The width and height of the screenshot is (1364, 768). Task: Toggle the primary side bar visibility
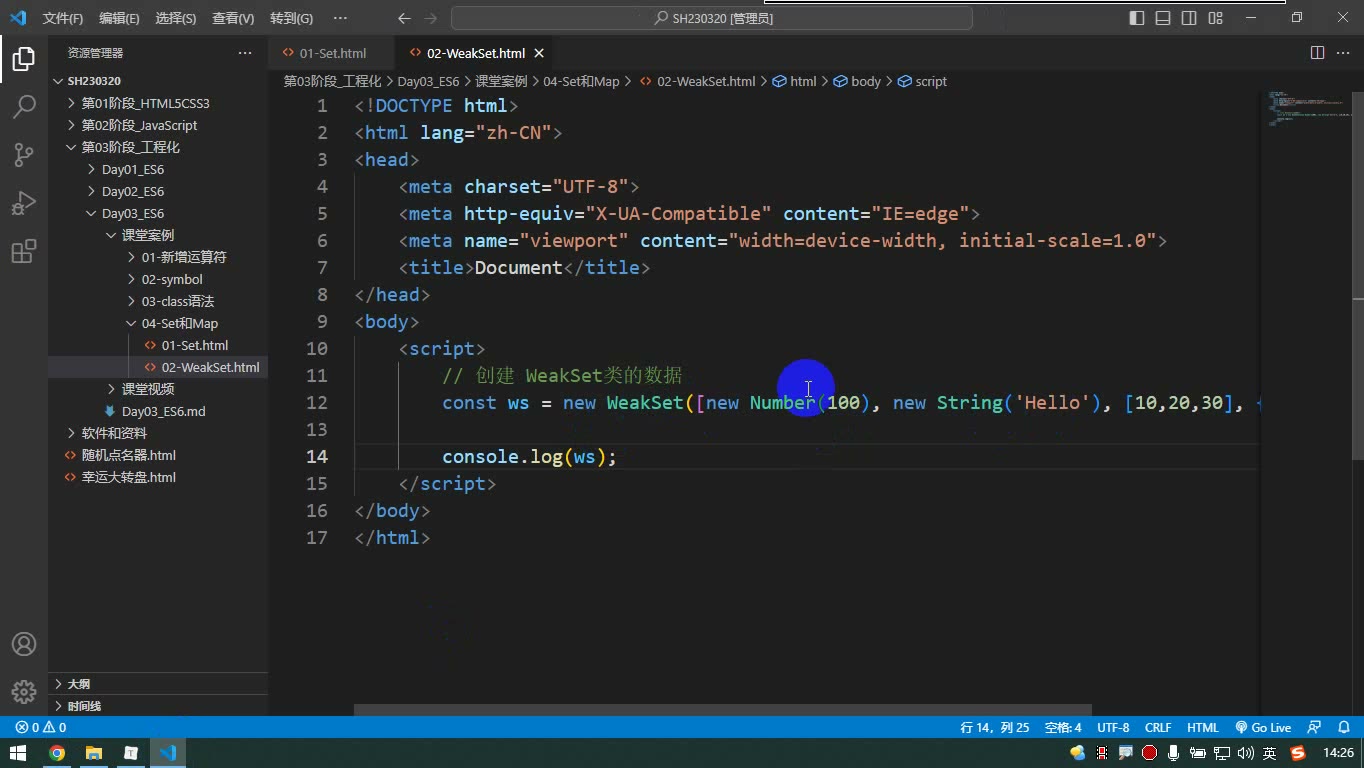pyautogui.click(x=1137, y=18)
